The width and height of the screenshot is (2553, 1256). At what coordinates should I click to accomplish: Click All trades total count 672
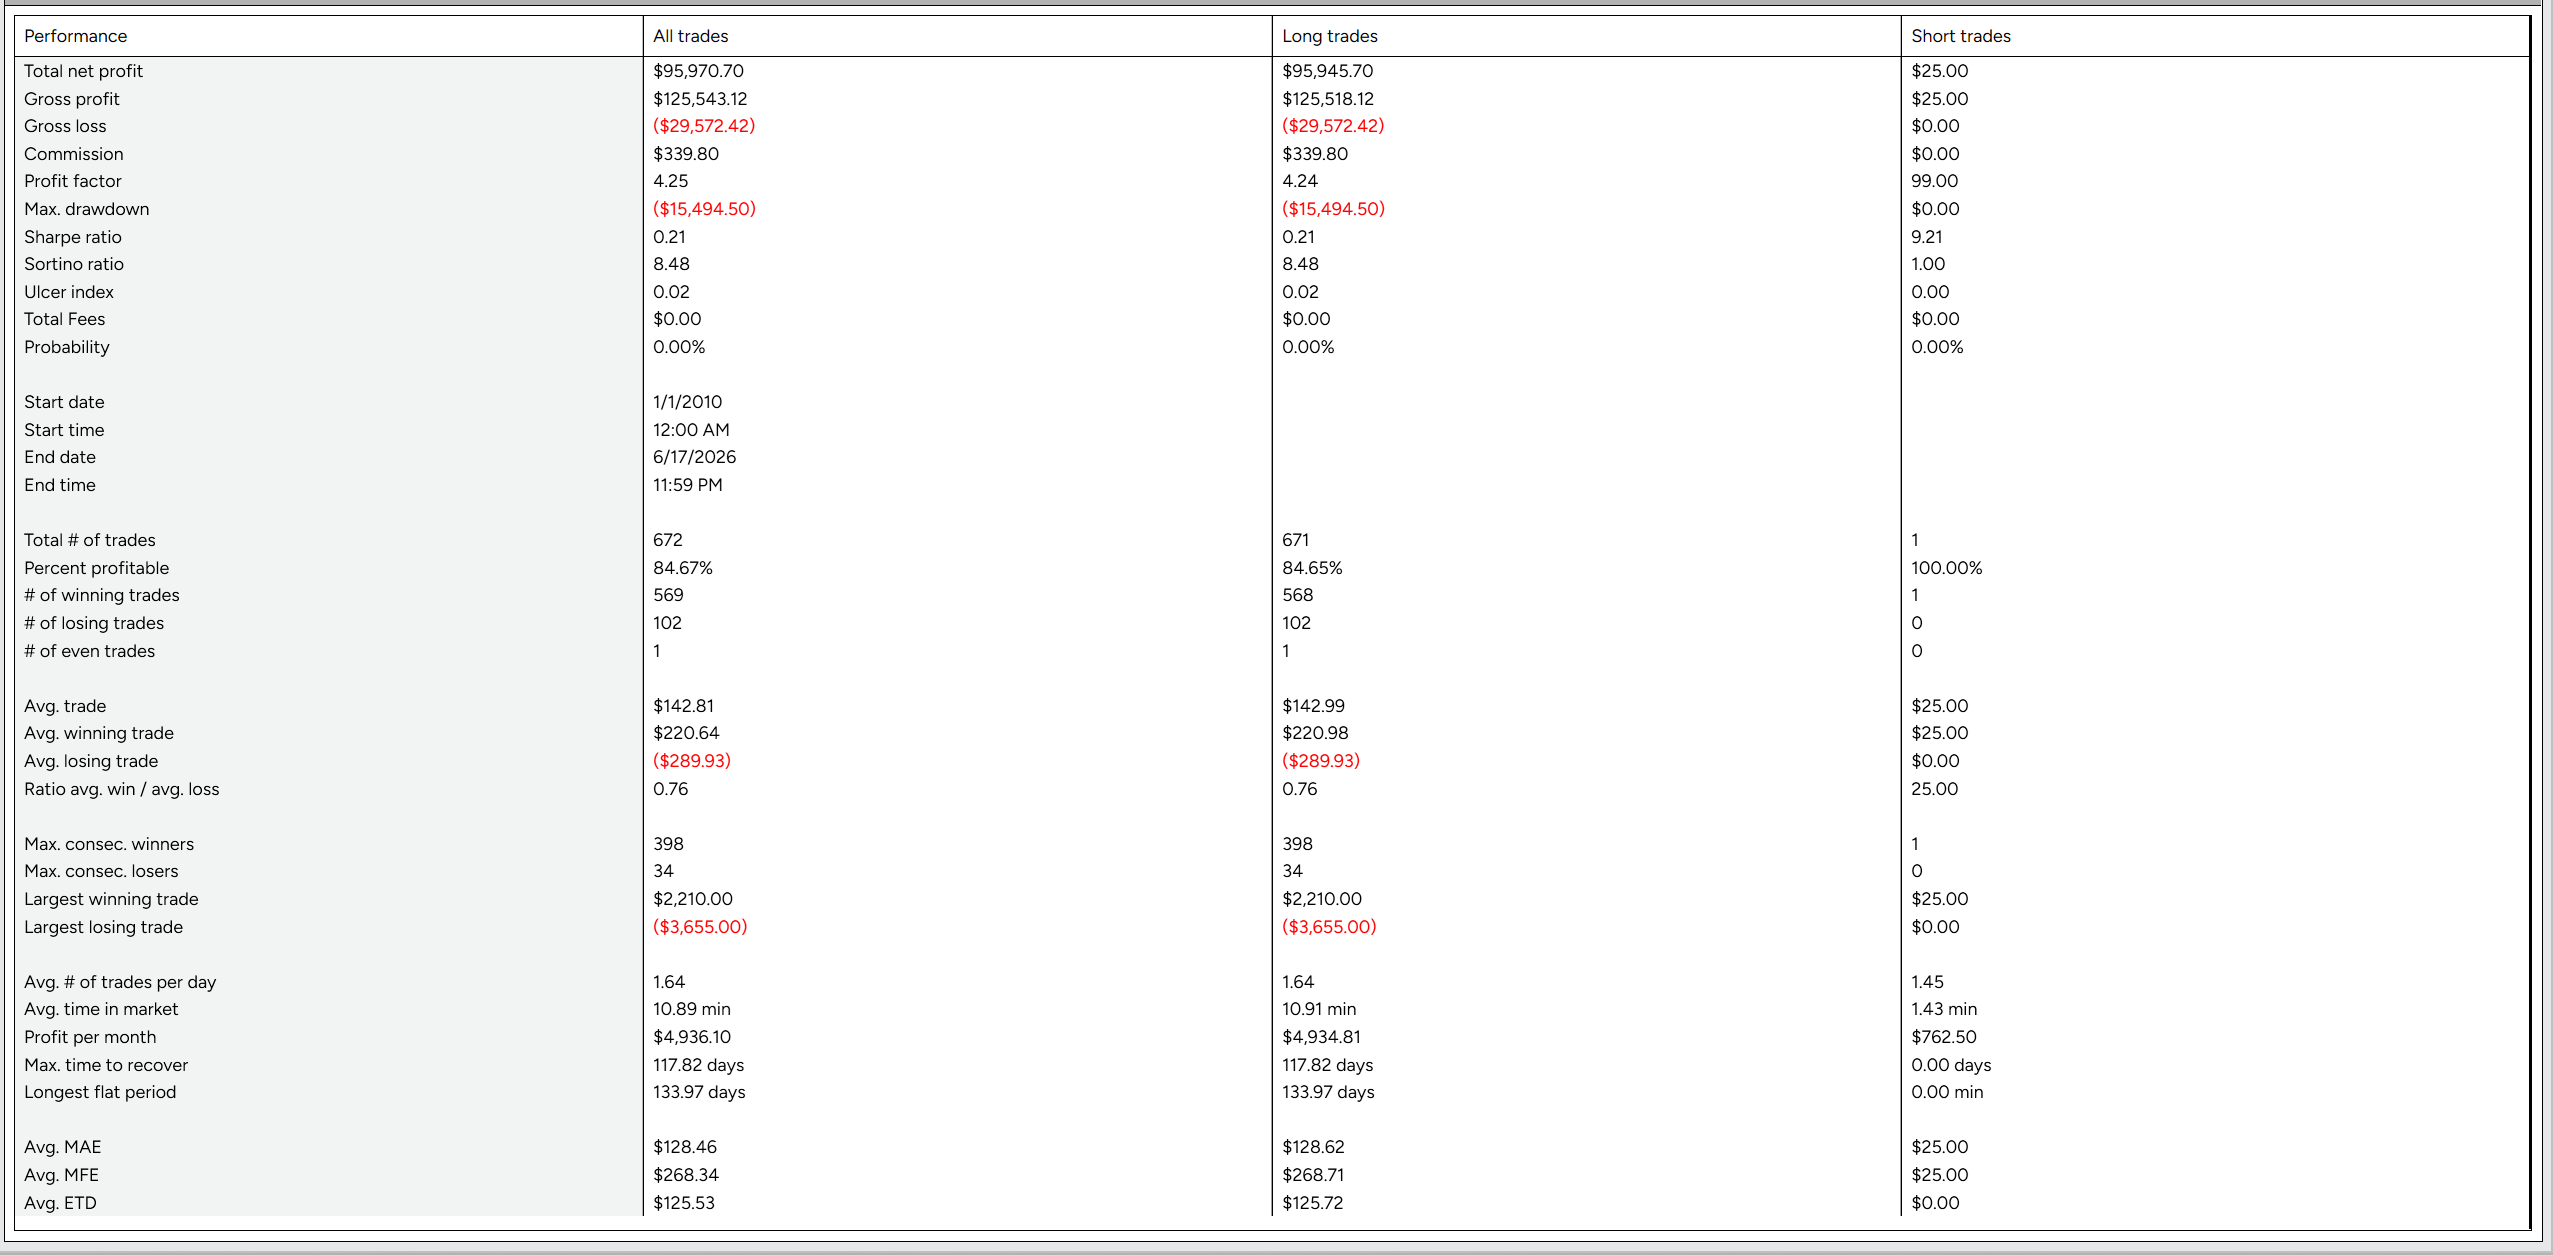[667, 540]
